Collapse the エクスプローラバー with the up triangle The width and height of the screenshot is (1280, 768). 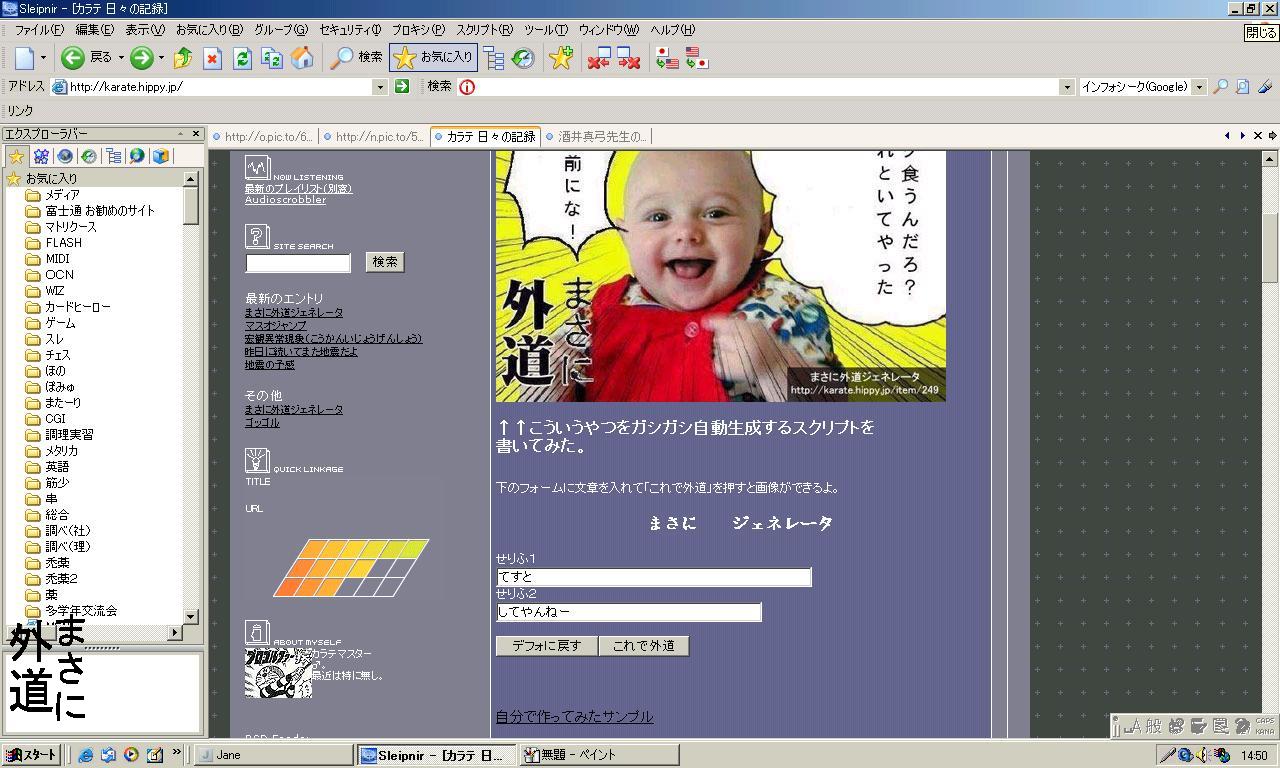[x=181, y=134]
